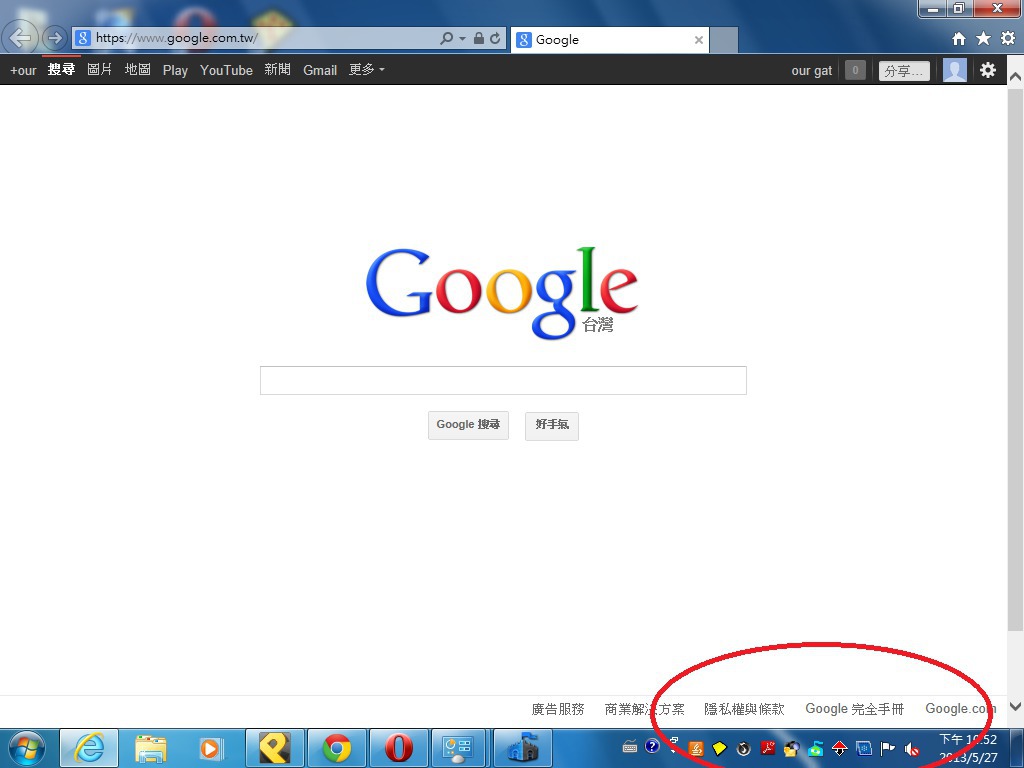Launch Google Chrome from the taskbar
The height and width of the screenshot is (768, 1024).
336,748
